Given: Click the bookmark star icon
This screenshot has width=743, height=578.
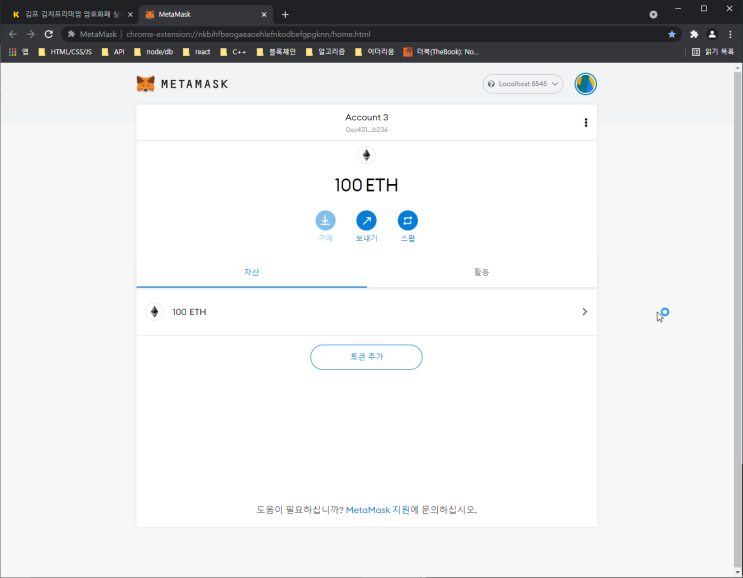Looking at the screenshot, I should [x=672, y=34].
